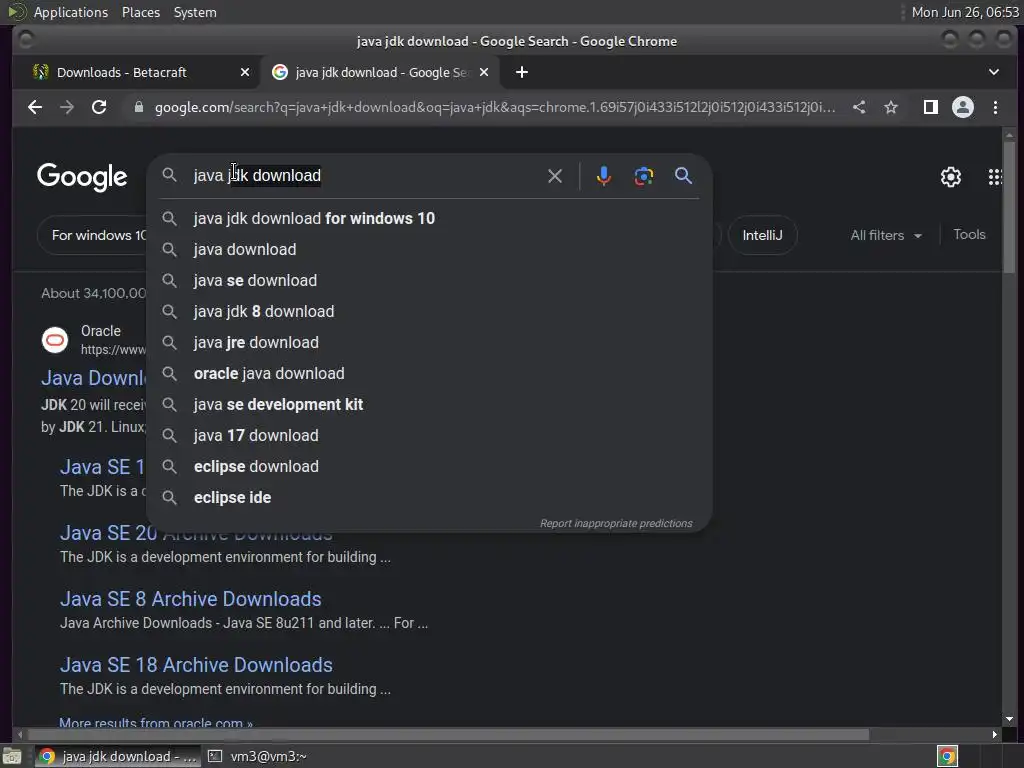Click the padlock site info icon

(x=138, y=107)
